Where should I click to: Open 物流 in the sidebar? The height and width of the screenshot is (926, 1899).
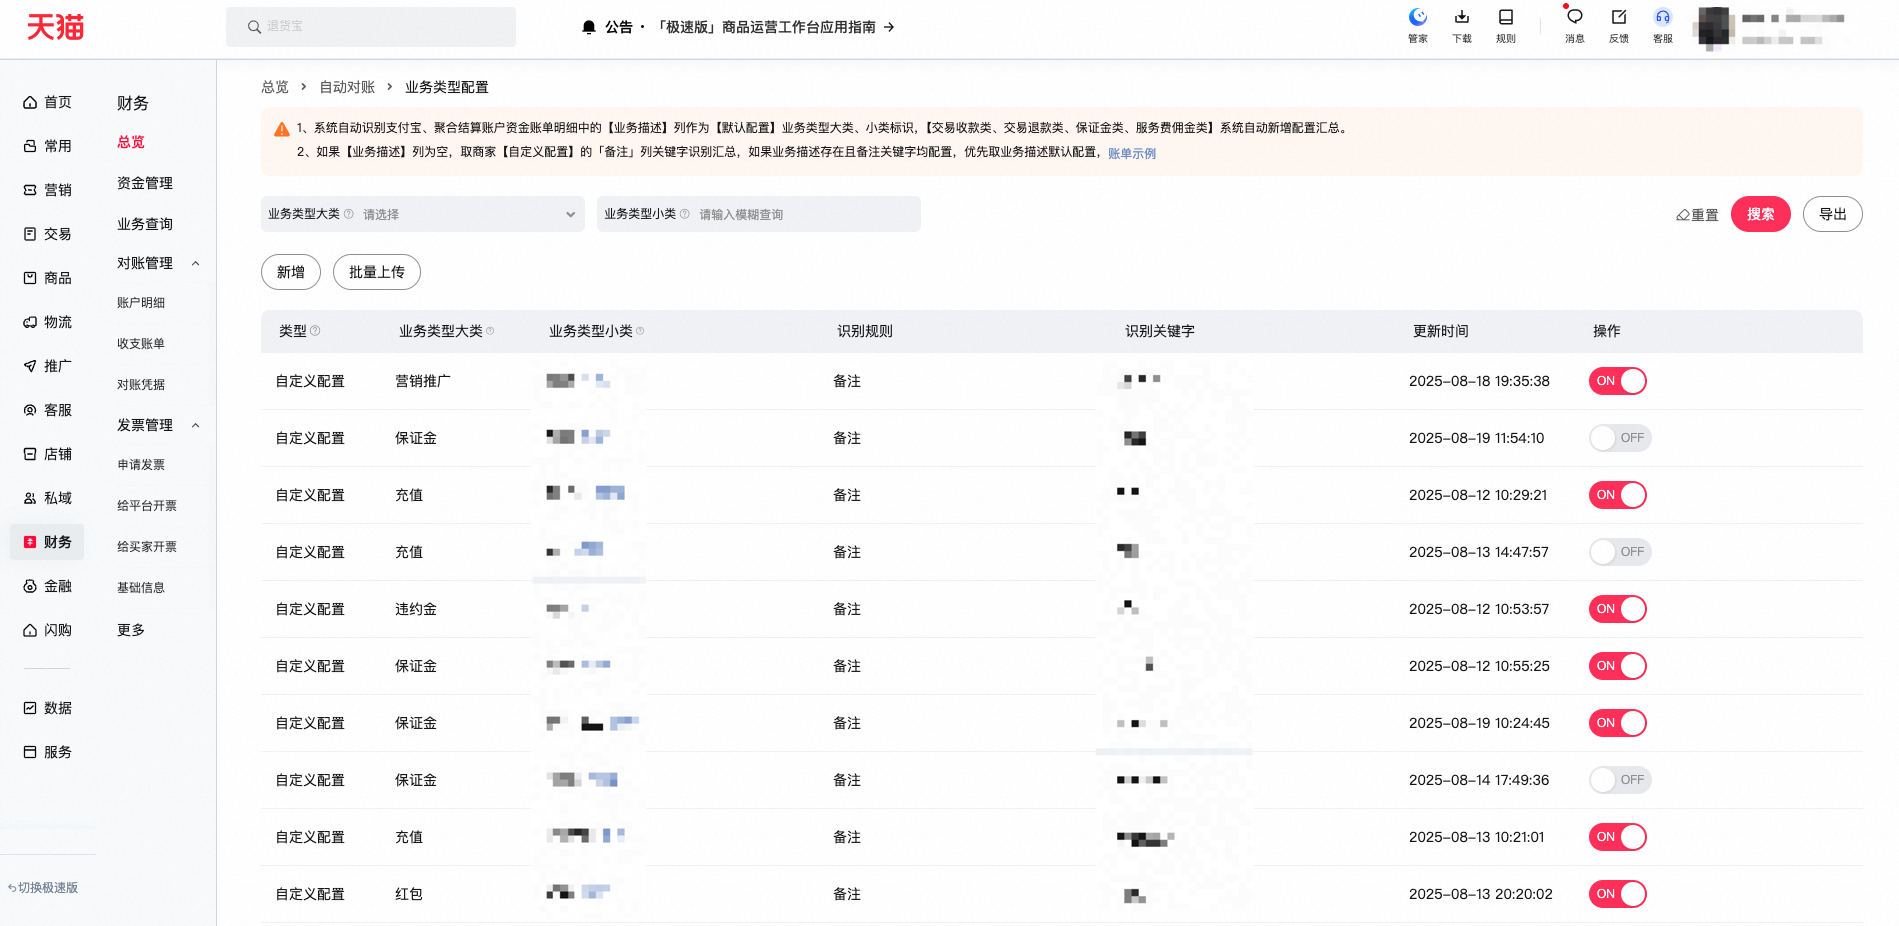point(48,322)
